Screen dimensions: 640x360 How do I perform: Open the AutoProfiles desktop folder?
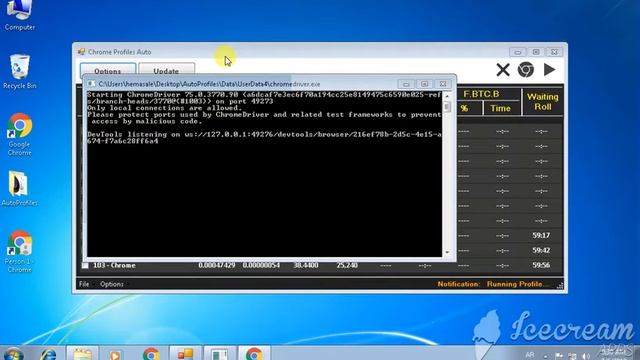[20, 189]
